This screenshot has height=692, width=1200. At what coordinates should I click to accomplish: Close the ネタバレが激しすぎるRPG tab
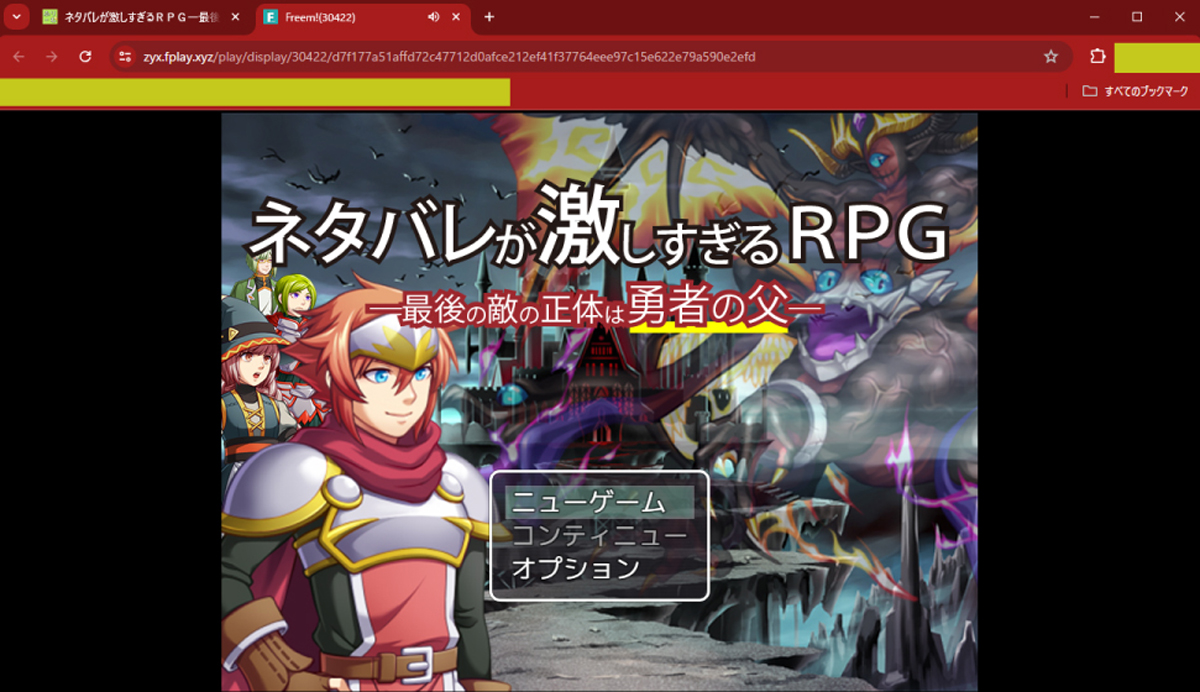(234, 17)
